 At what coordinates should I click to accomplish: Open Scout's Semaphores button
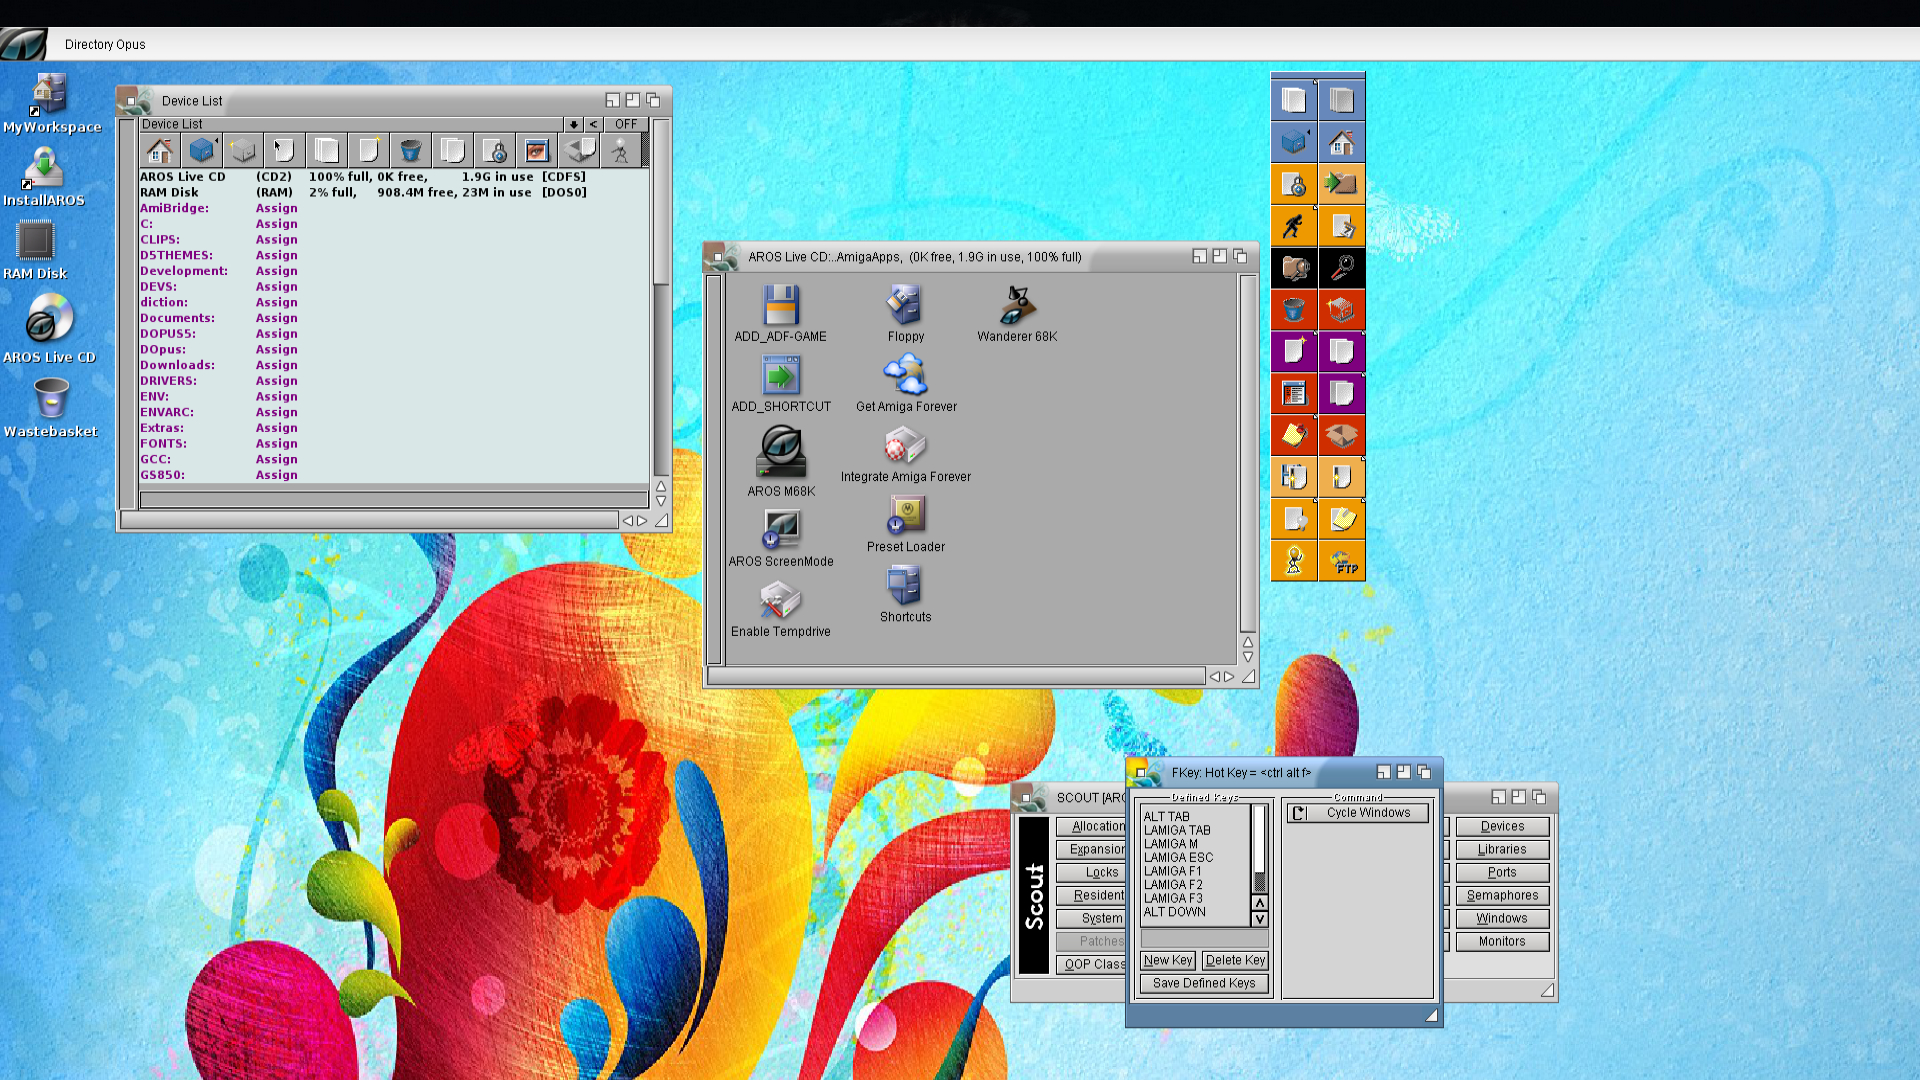click(1502, 895)
